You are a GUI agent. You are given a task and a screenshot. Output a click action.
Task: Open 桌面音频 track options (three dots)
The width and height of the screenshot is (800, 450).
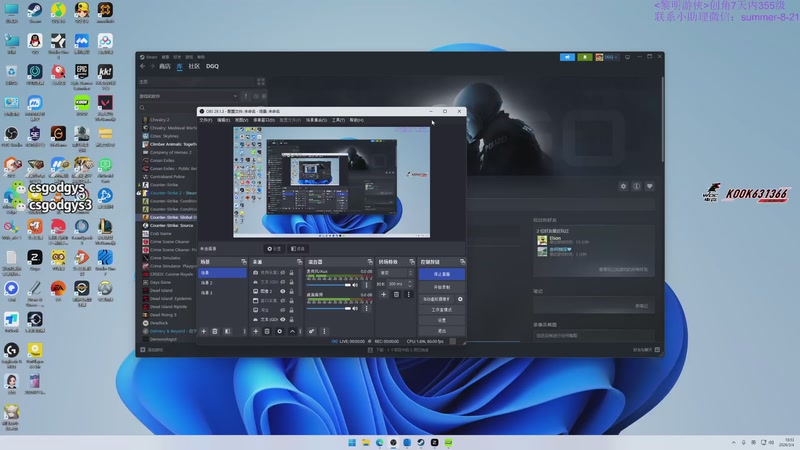[366, 308]
